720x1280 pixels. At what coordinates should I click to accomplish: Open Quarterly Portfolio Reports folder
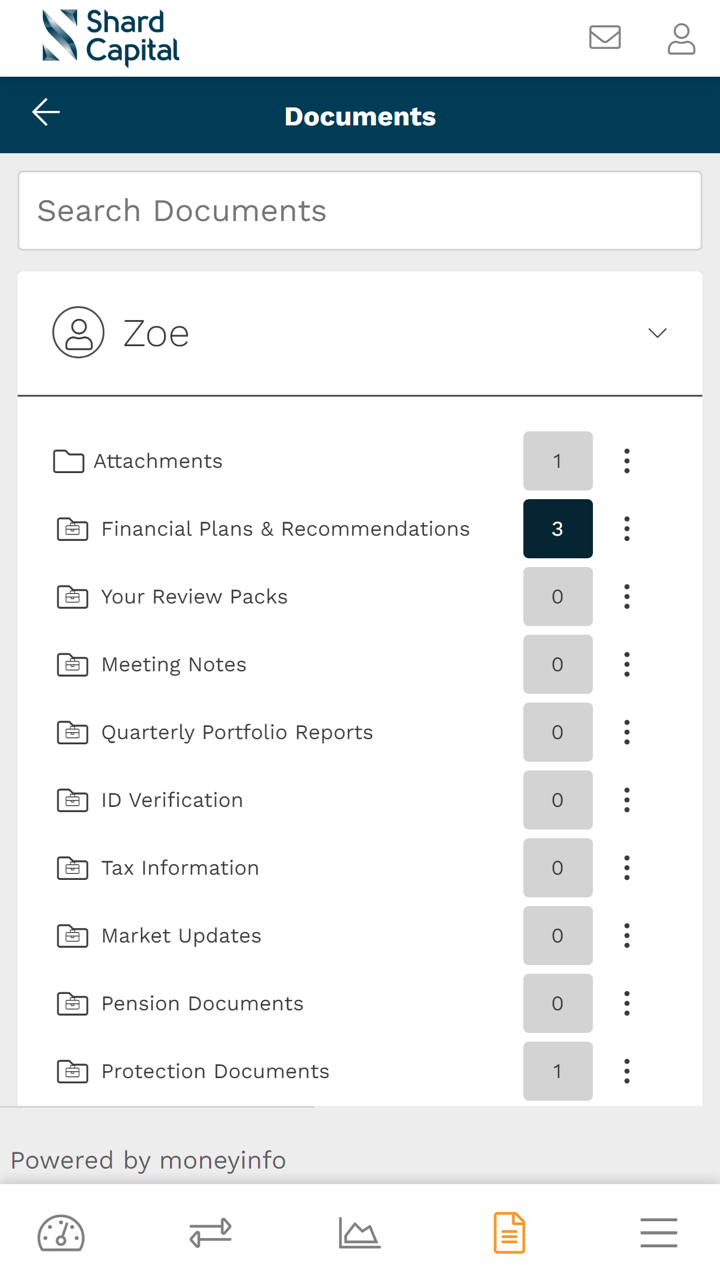237,732
